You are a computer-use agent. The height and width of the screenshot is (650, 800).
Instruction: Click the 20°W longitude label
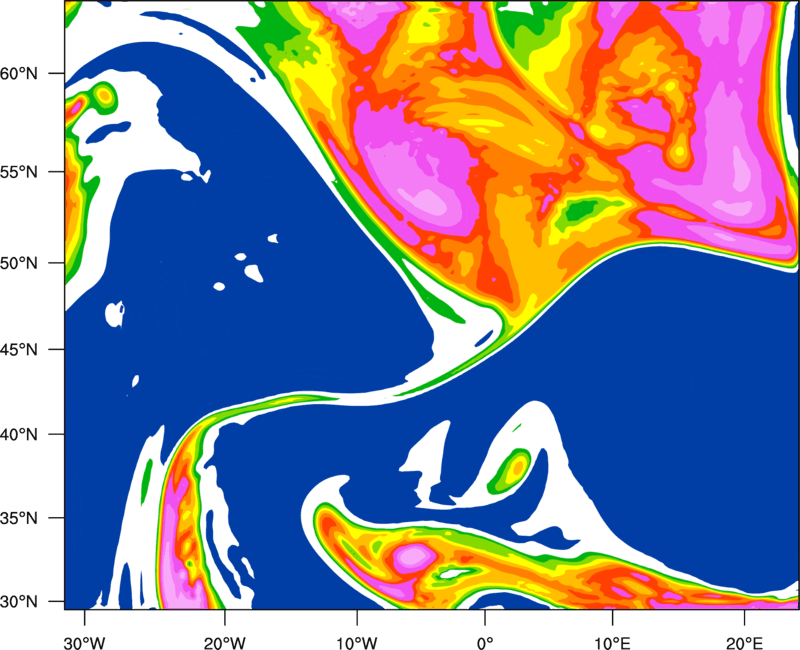point(225,643)
